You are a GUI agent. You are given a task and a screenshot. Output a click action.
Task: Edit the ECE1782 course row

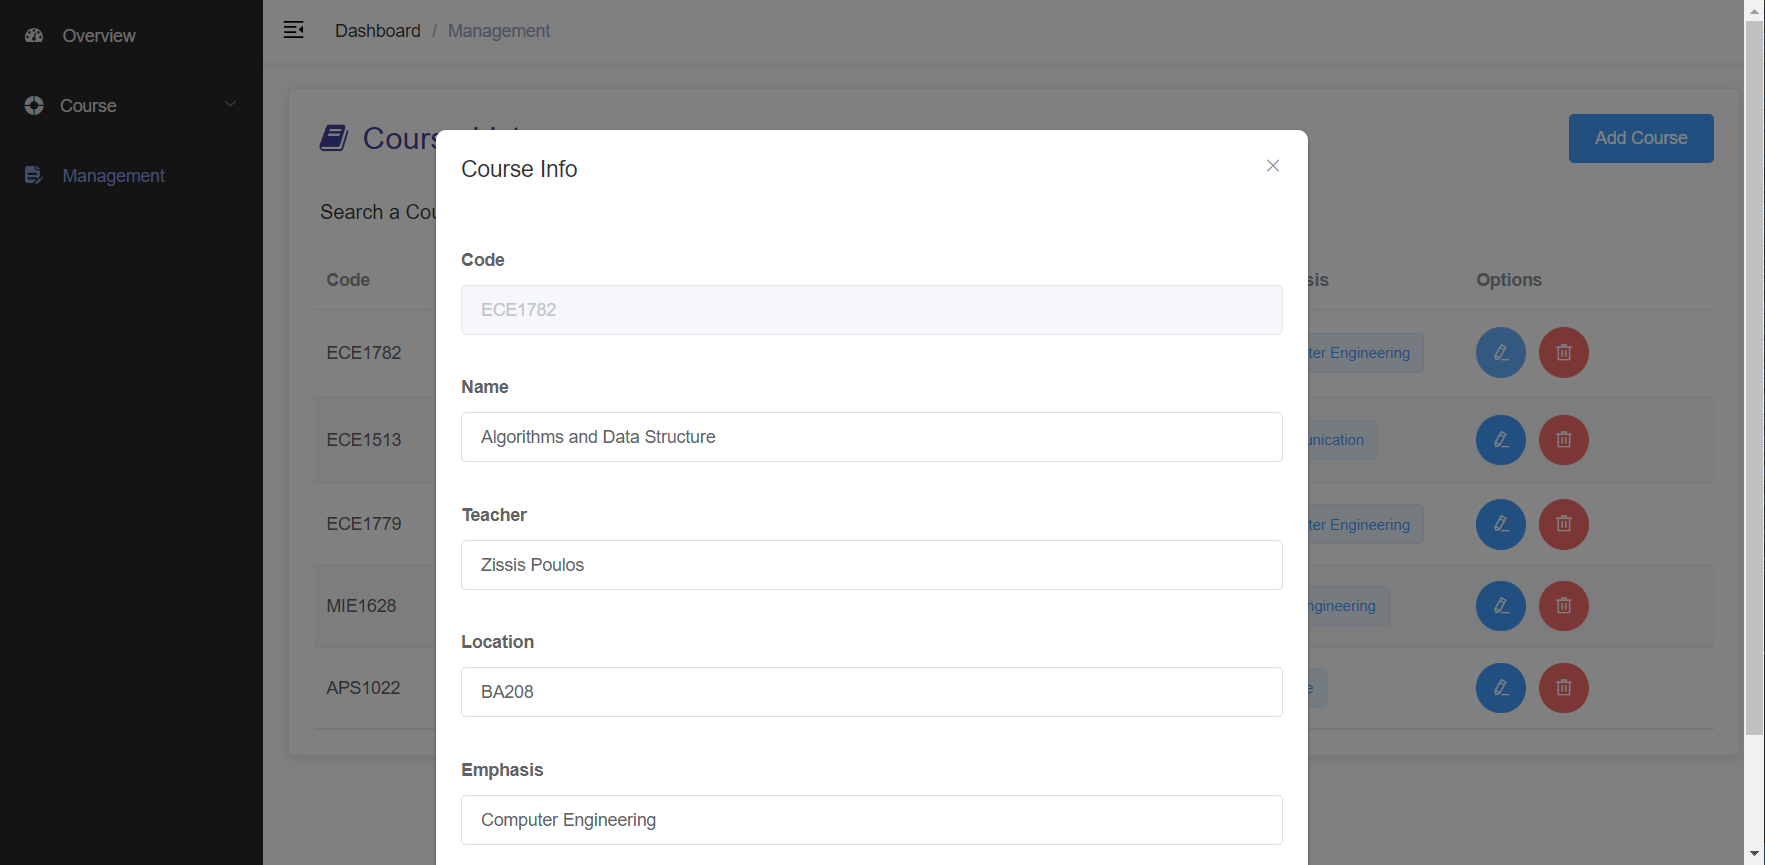tap(1501, 353)
